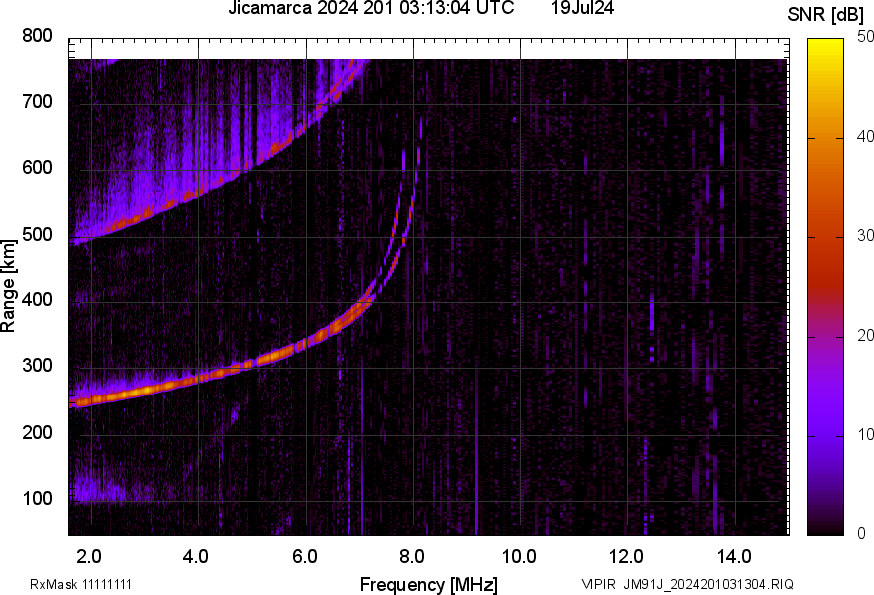
Task: Click the range tick label '700'
Action: pyautogui.click(x=37, y=101)
